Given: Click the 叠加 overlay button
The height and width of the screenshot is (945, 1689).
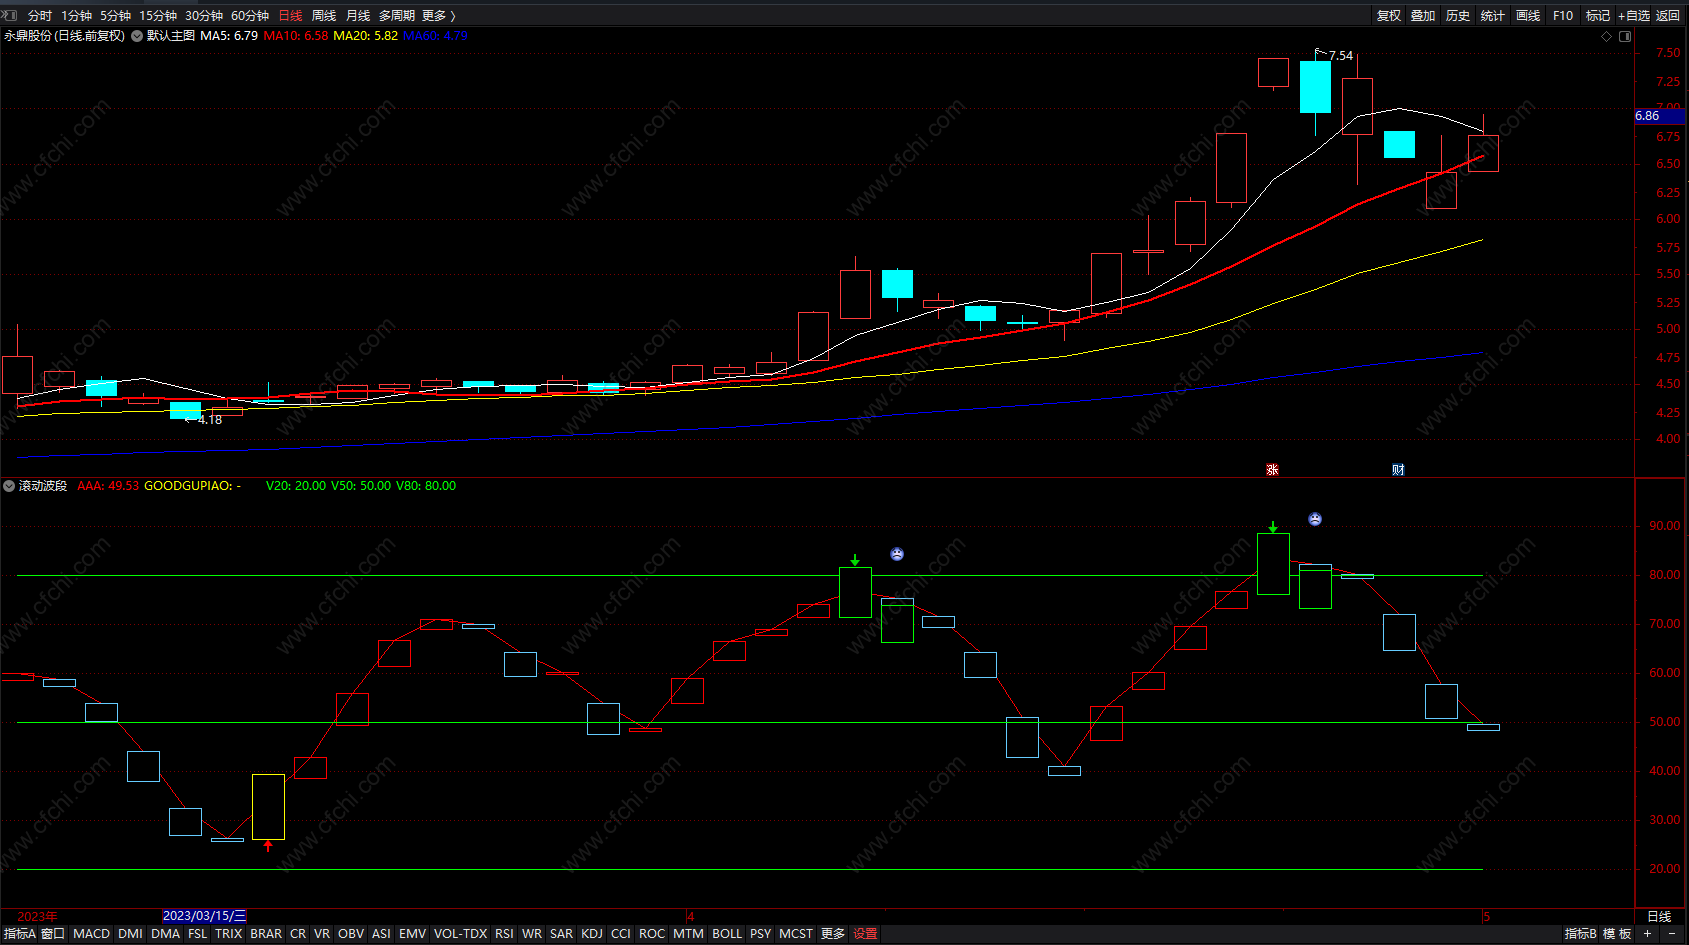Looking at the screenshot, I should click(1423, 15).
